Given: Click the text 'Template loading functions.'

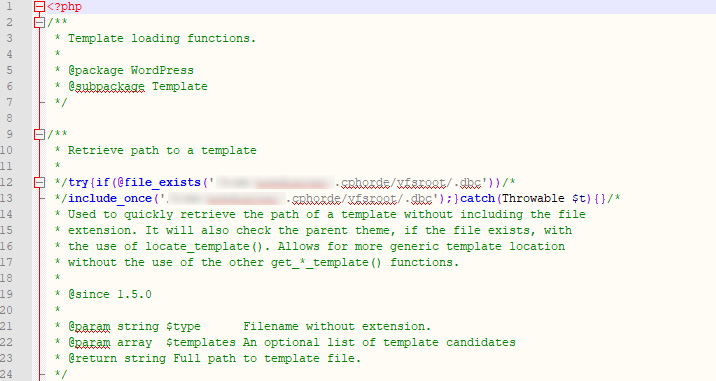Looking at the screenshot, I should 162,38.
